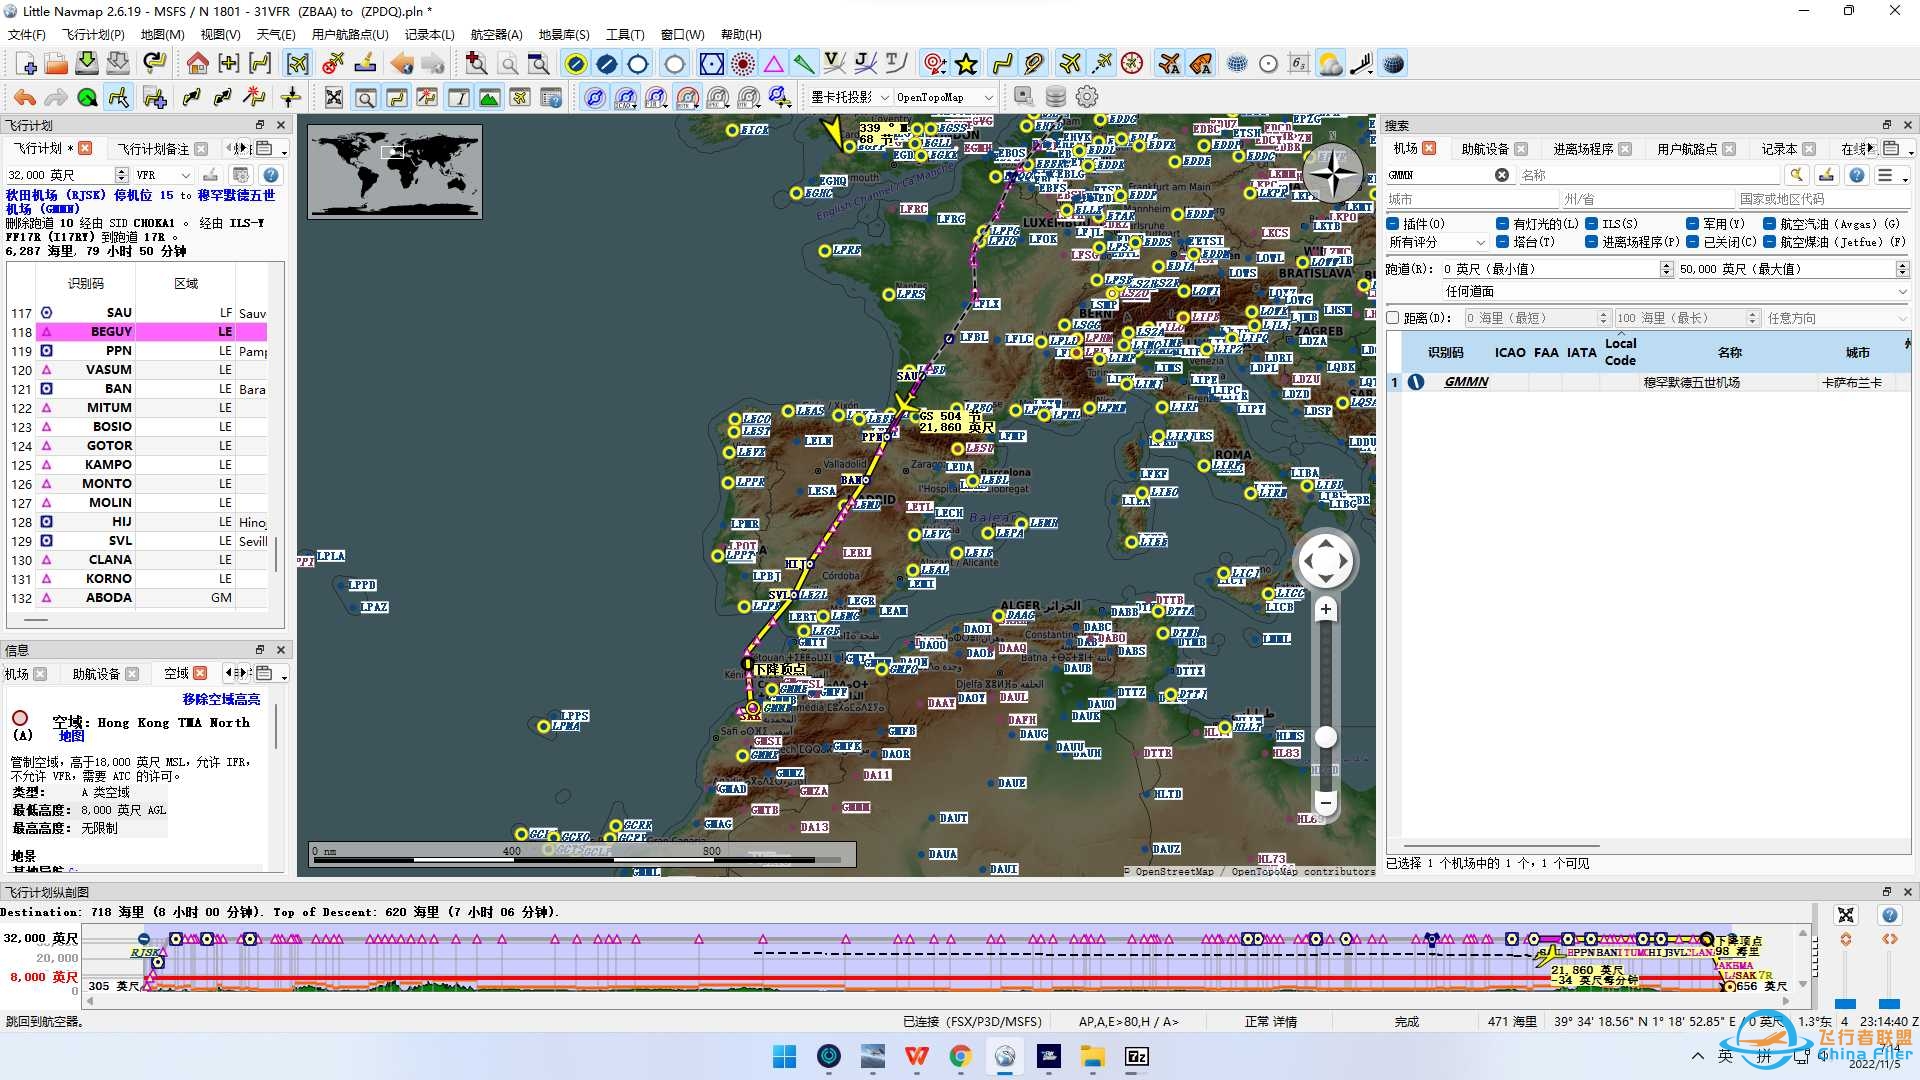
Task: Toggle the 军用(Y) checkbox
Action: click(1693, 224)
